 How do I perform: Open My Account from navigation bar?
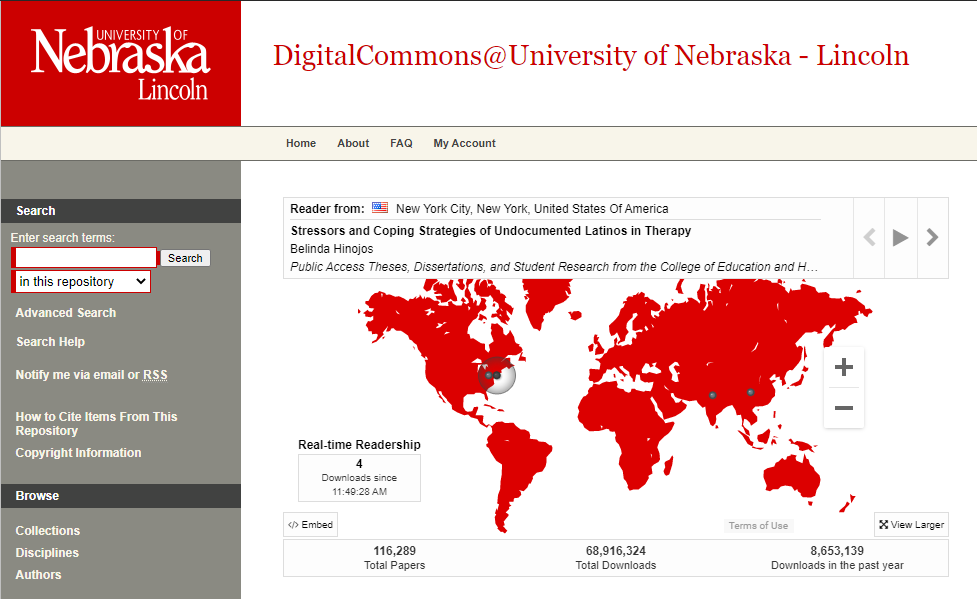tap(464, 143)
